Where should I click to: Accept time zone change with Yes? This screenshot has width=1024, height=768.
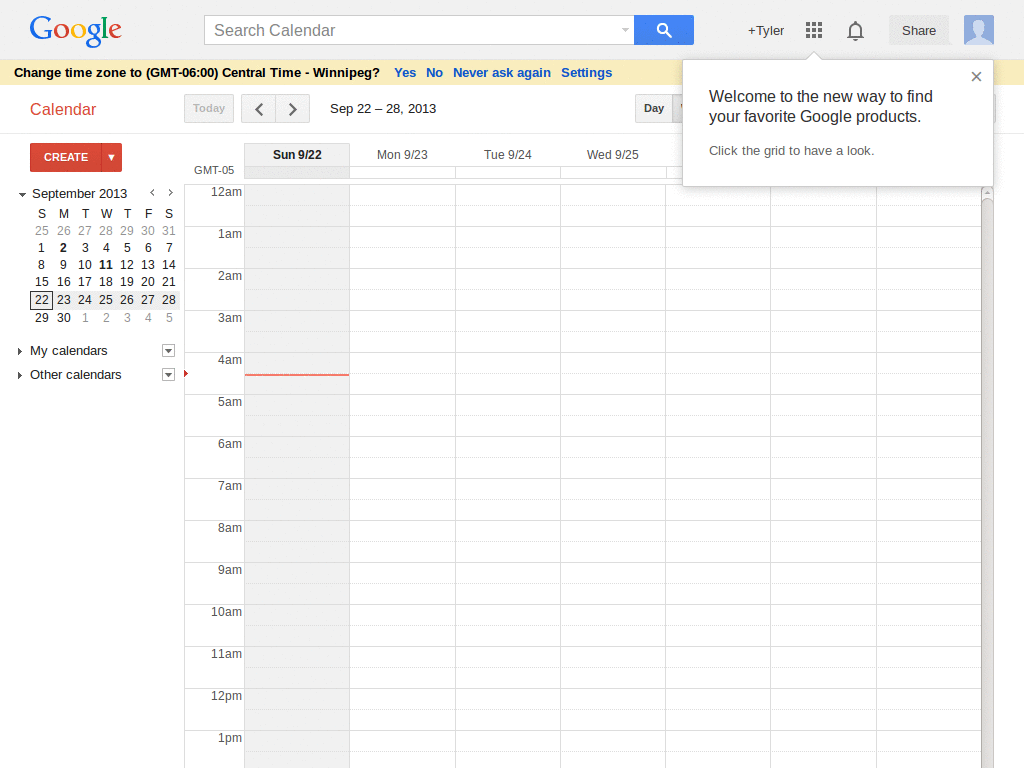(x=405, y=72)
